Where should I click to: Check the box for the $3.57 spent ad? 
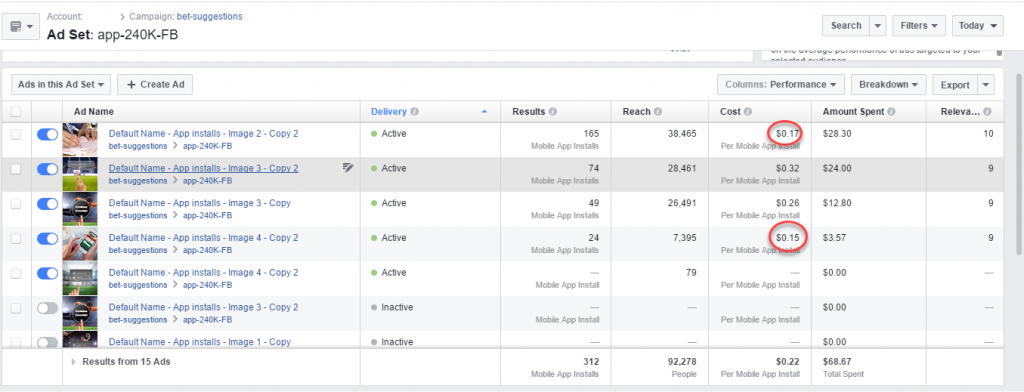[x=16, y=238]
